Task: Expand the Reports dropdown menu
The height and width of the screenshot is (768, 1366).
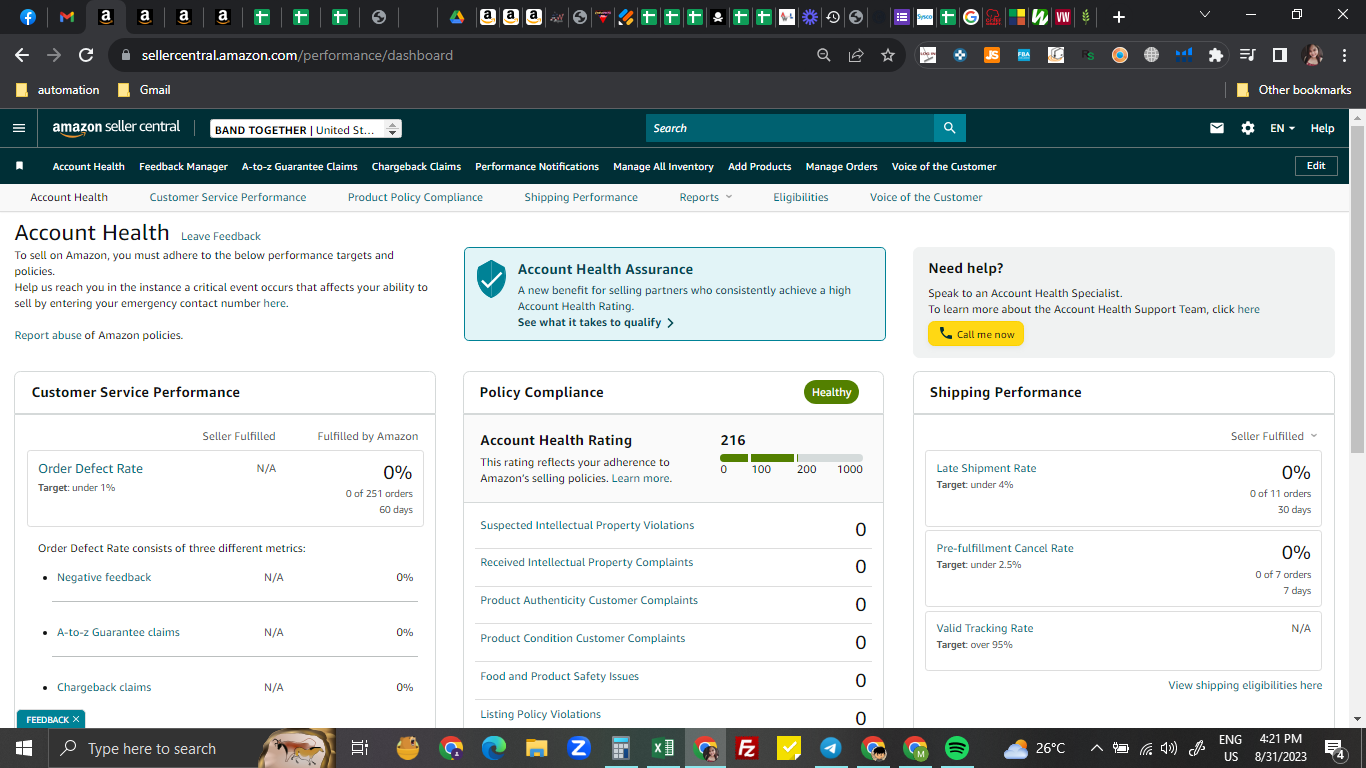Action: (706, 197)
